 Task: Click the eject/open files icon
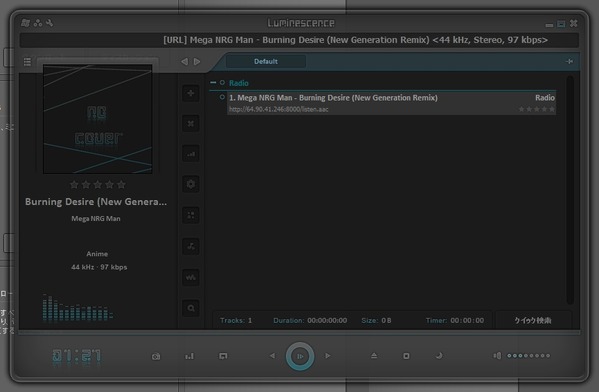(374, 356)
